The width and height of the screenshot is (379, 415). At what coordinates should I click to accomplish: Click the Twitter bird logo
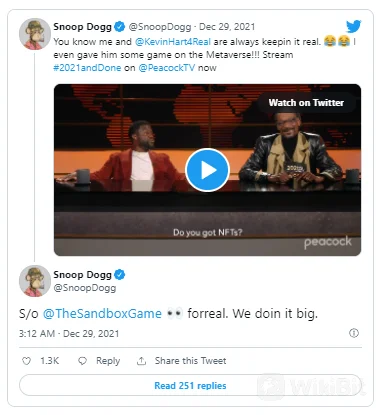tap(353, 26)
